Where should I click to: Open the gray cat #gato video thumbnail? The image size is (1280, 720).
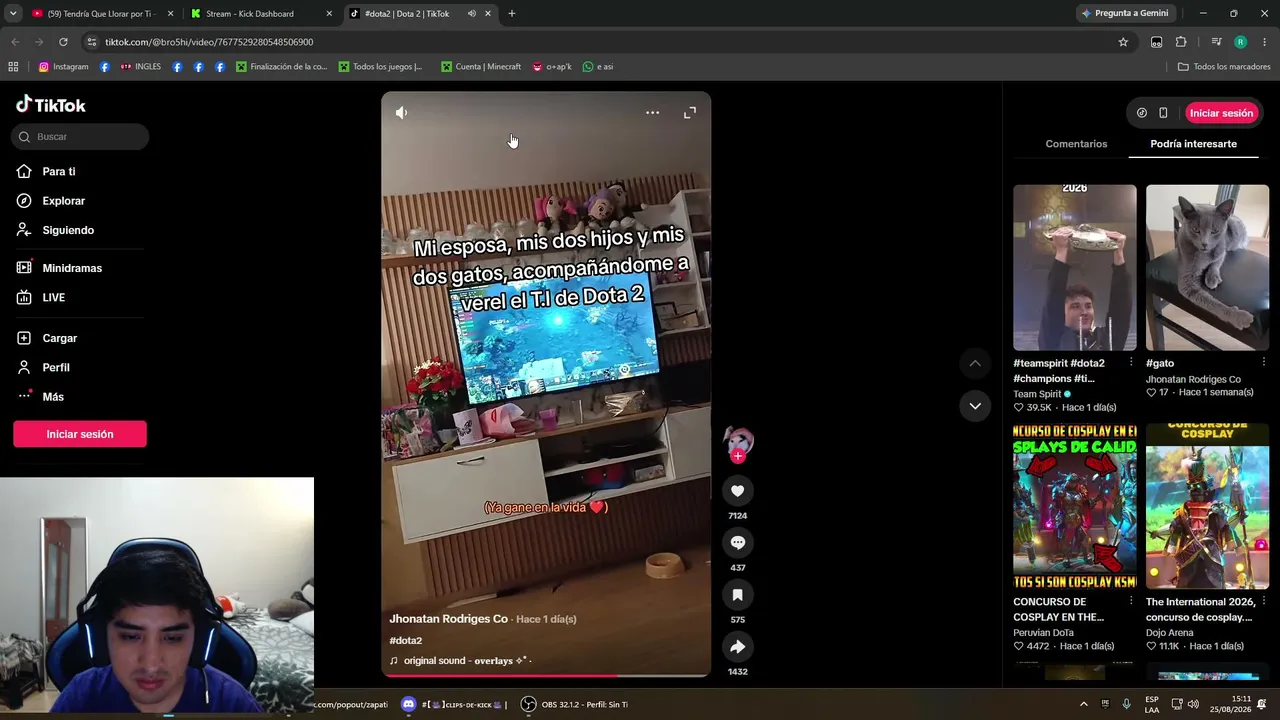coord(1207,267)
